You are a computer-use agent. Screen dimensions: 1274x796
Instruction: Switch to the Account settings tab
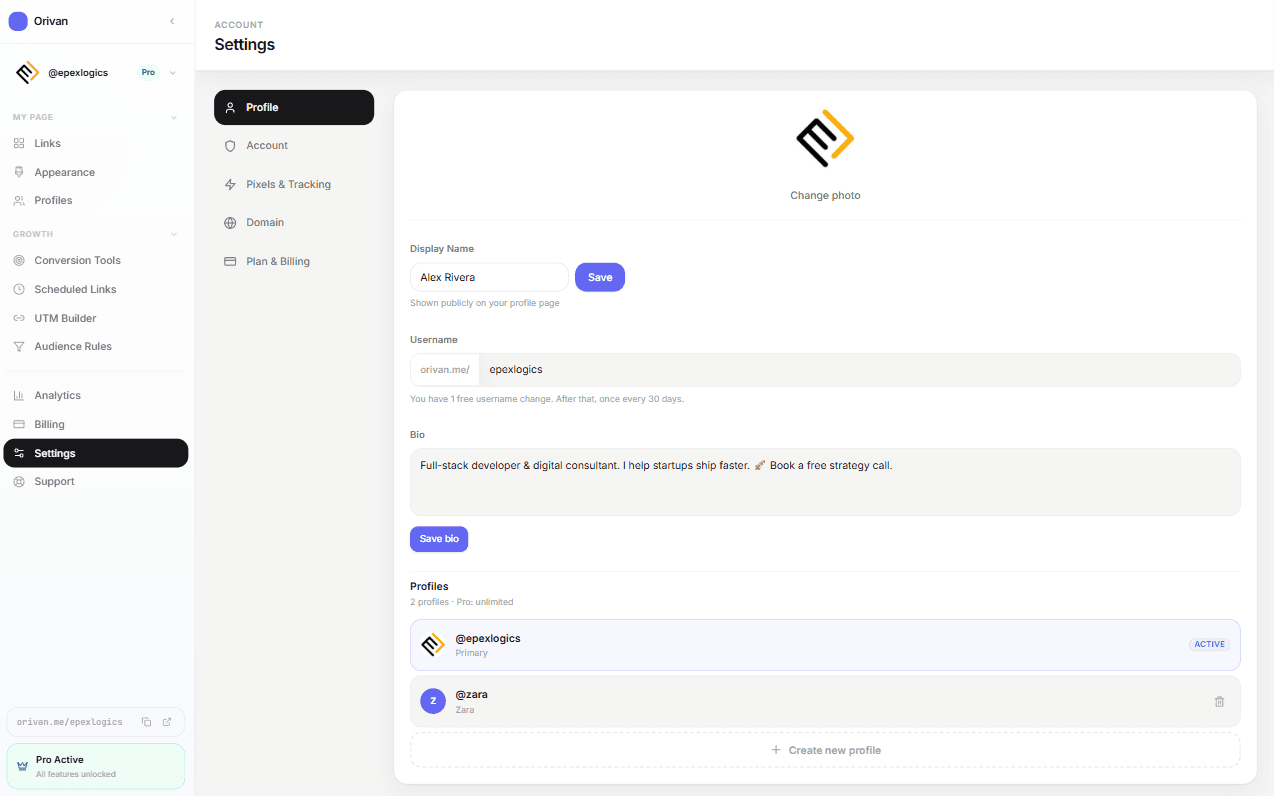coord(294,146)
